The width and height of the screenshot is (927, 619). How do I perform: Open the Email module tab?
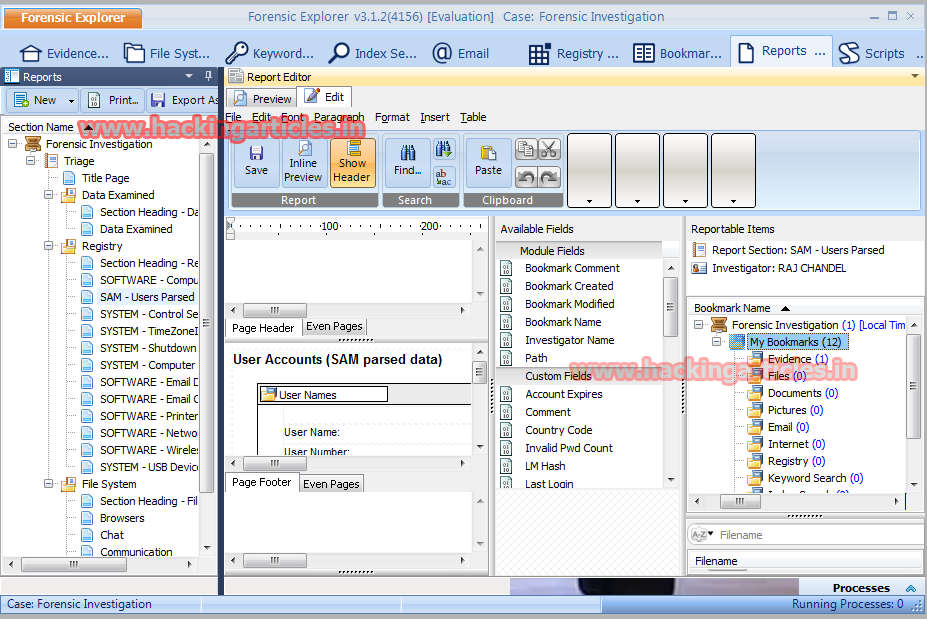click(x=461, y=53)
